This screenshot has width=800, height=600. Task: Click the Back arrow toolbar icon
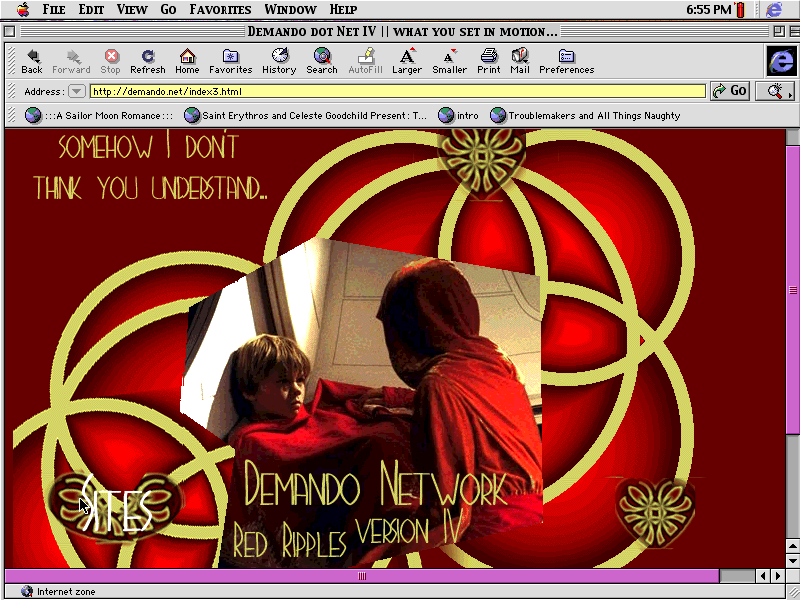pos(32,57)
